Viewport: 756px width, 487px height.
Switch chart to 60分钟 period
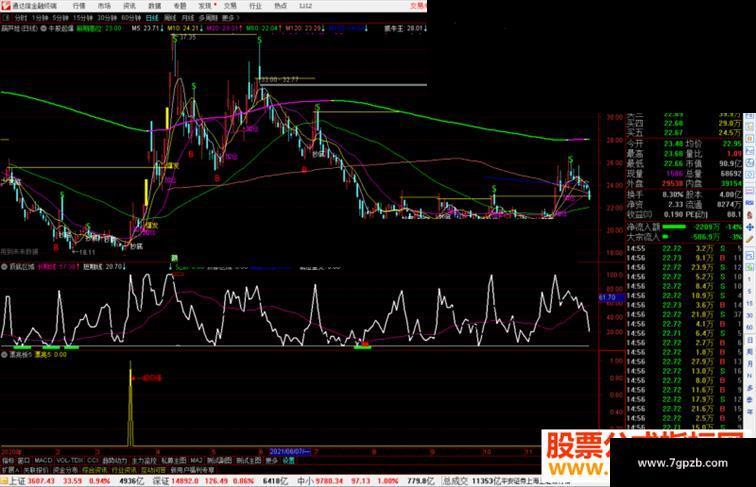131,18
